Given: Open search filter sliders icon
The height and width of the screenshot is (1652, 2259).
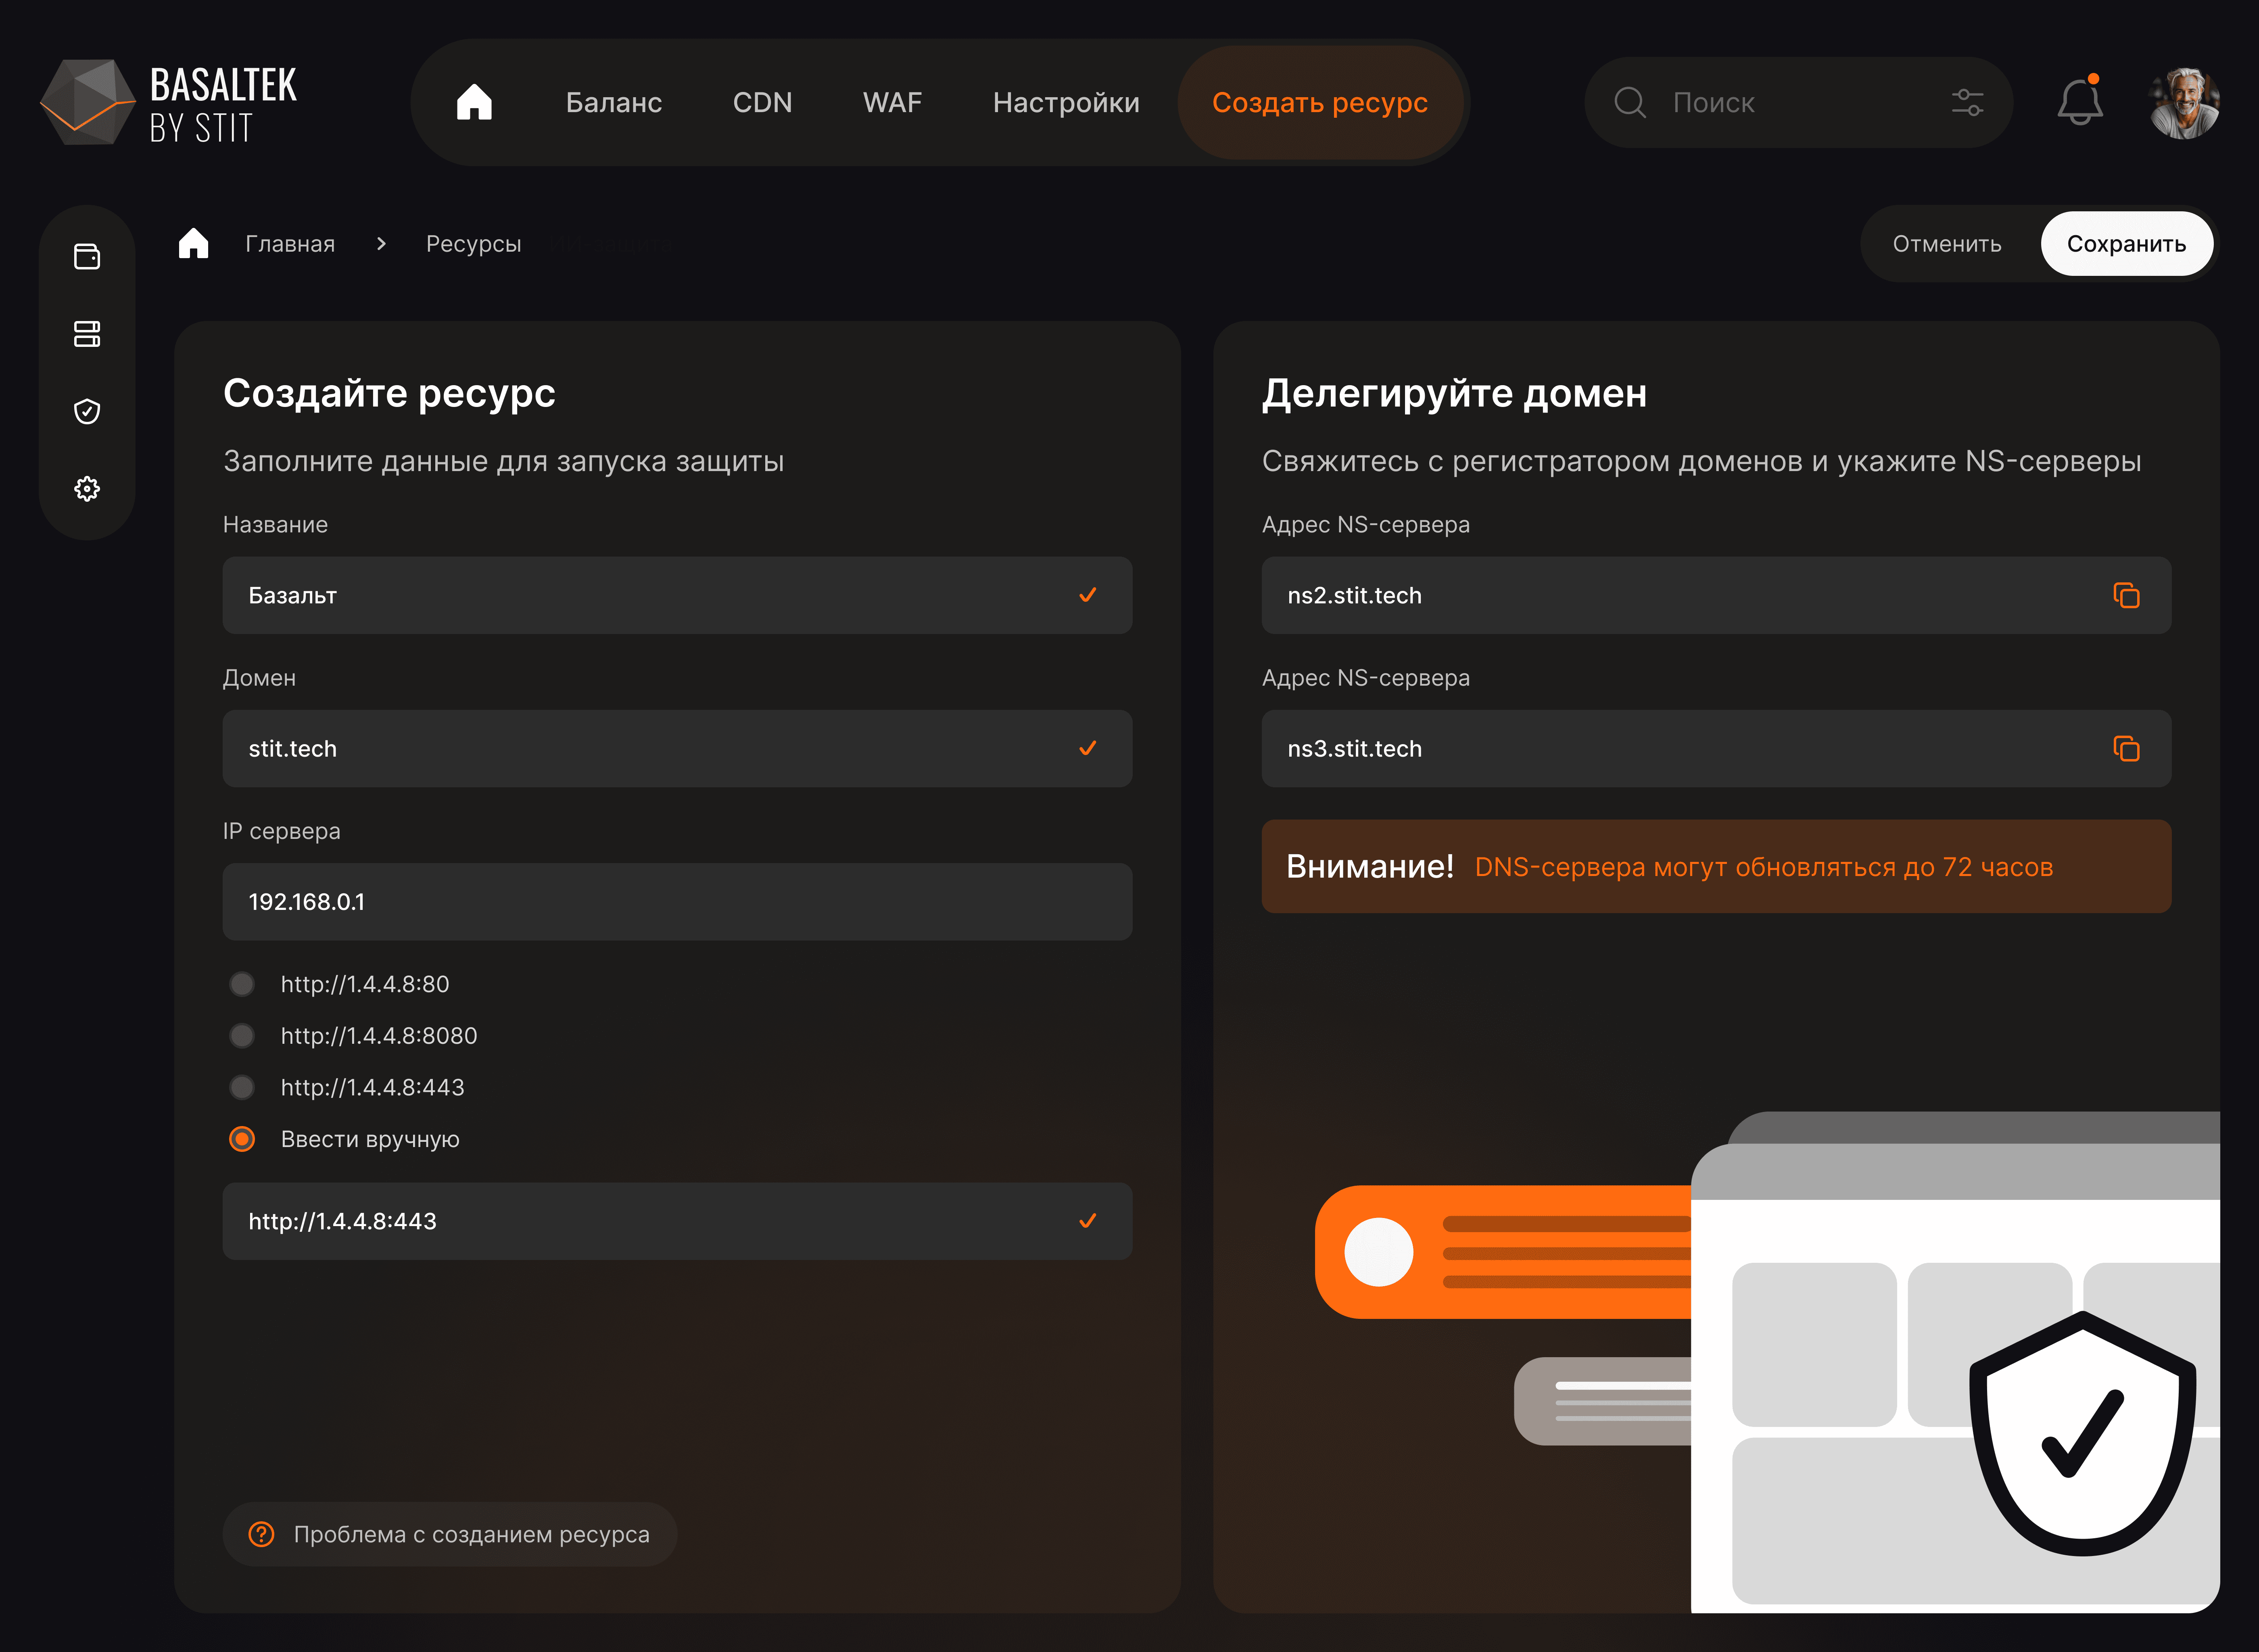Looking at the screenshot, I should [x=1966, y=102].
